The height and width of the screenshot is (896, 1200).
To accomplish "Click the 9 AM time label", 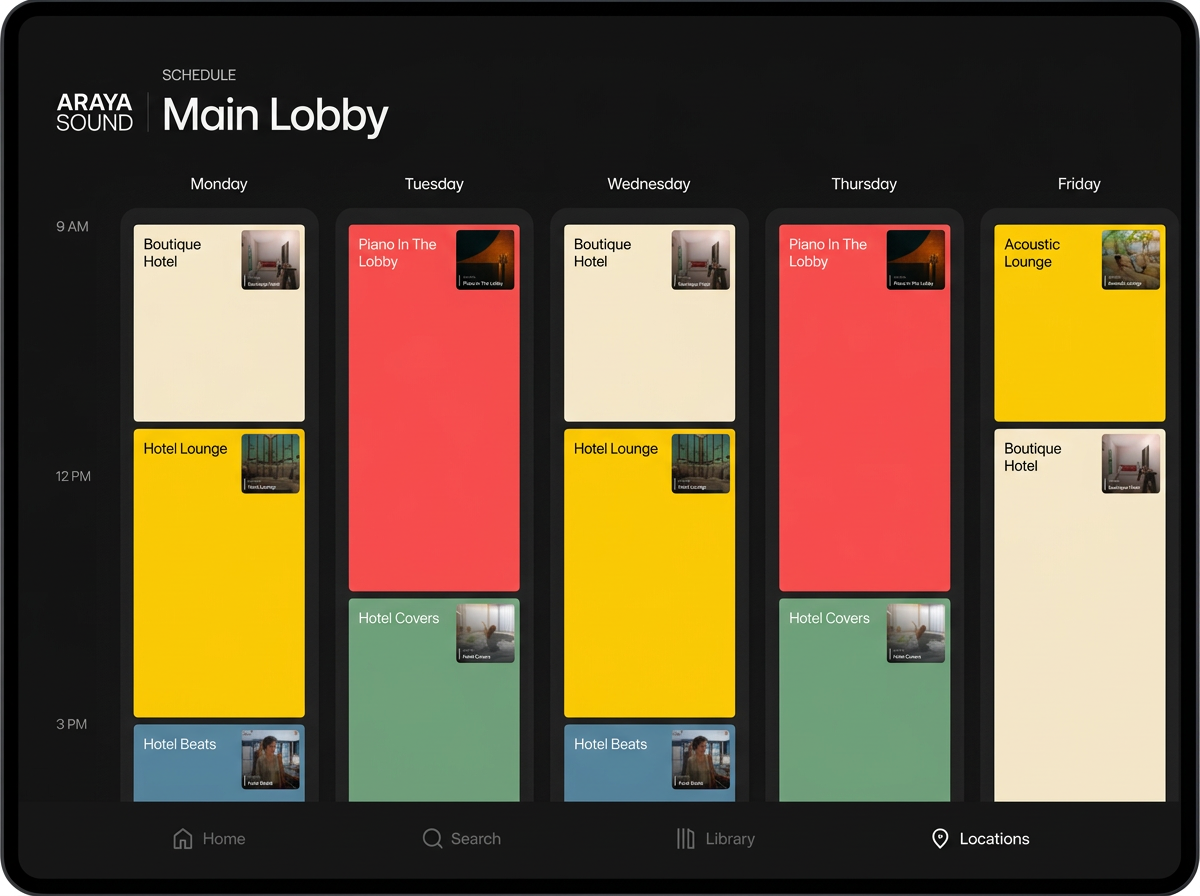I will point(72,227).
